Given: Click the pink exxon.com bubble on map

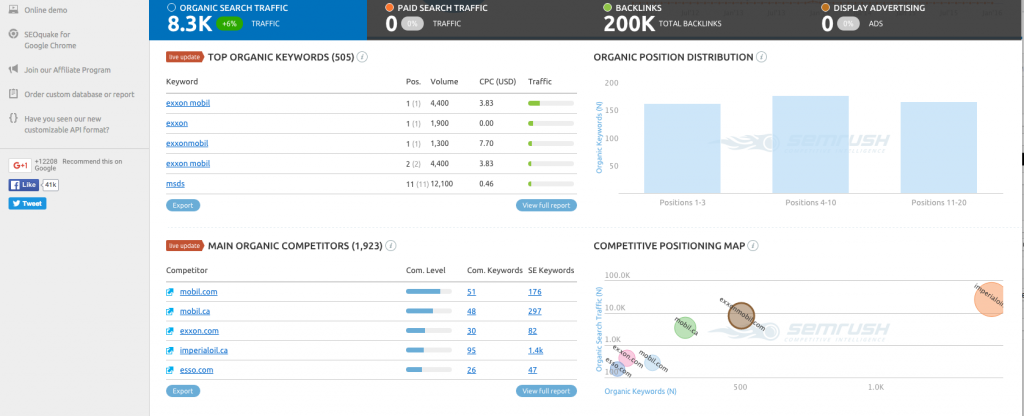Looking at the screenshot, I should pos(627,359).
